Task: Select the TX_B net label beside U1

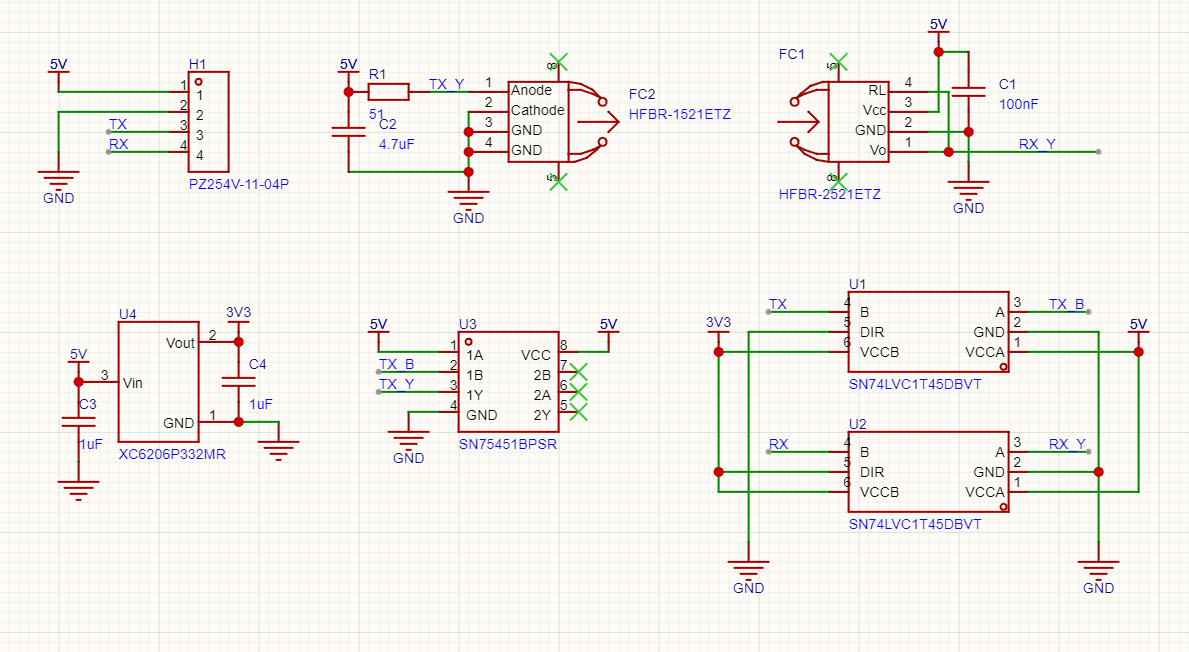Action: click(1066, 304)
